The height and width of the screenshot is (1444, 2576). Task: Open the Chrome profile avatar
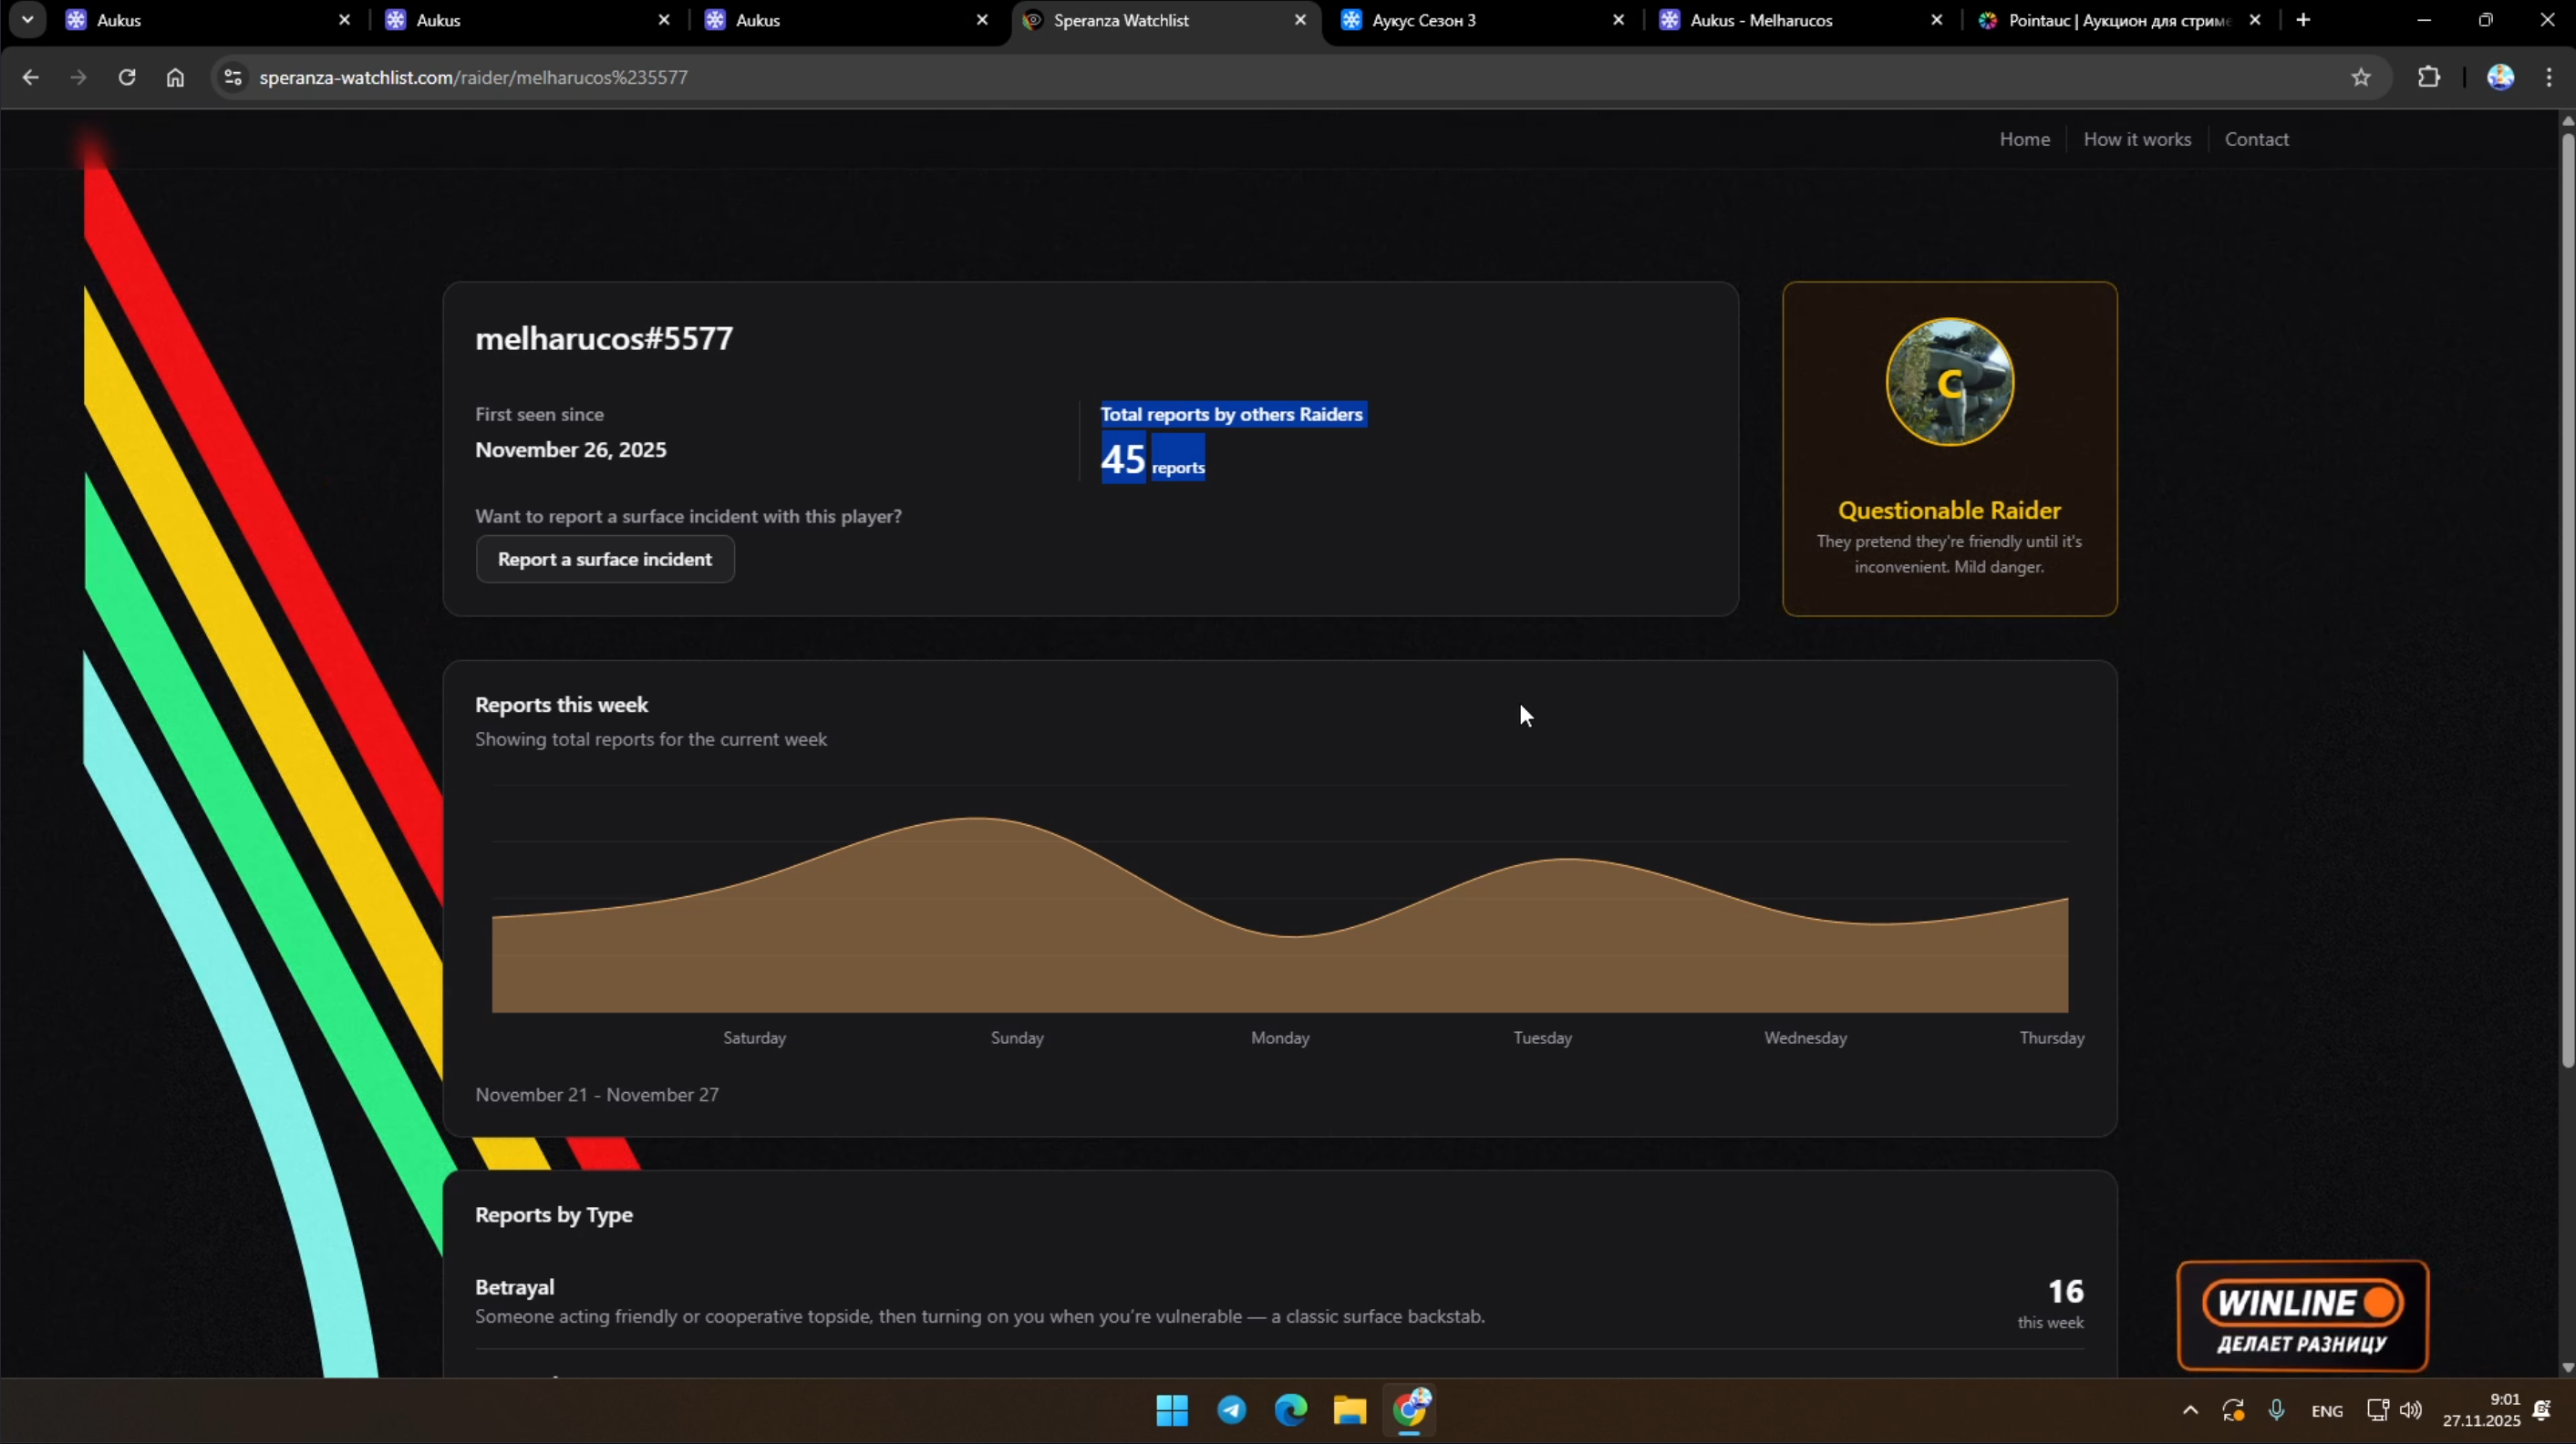[x=2500, y=77]
